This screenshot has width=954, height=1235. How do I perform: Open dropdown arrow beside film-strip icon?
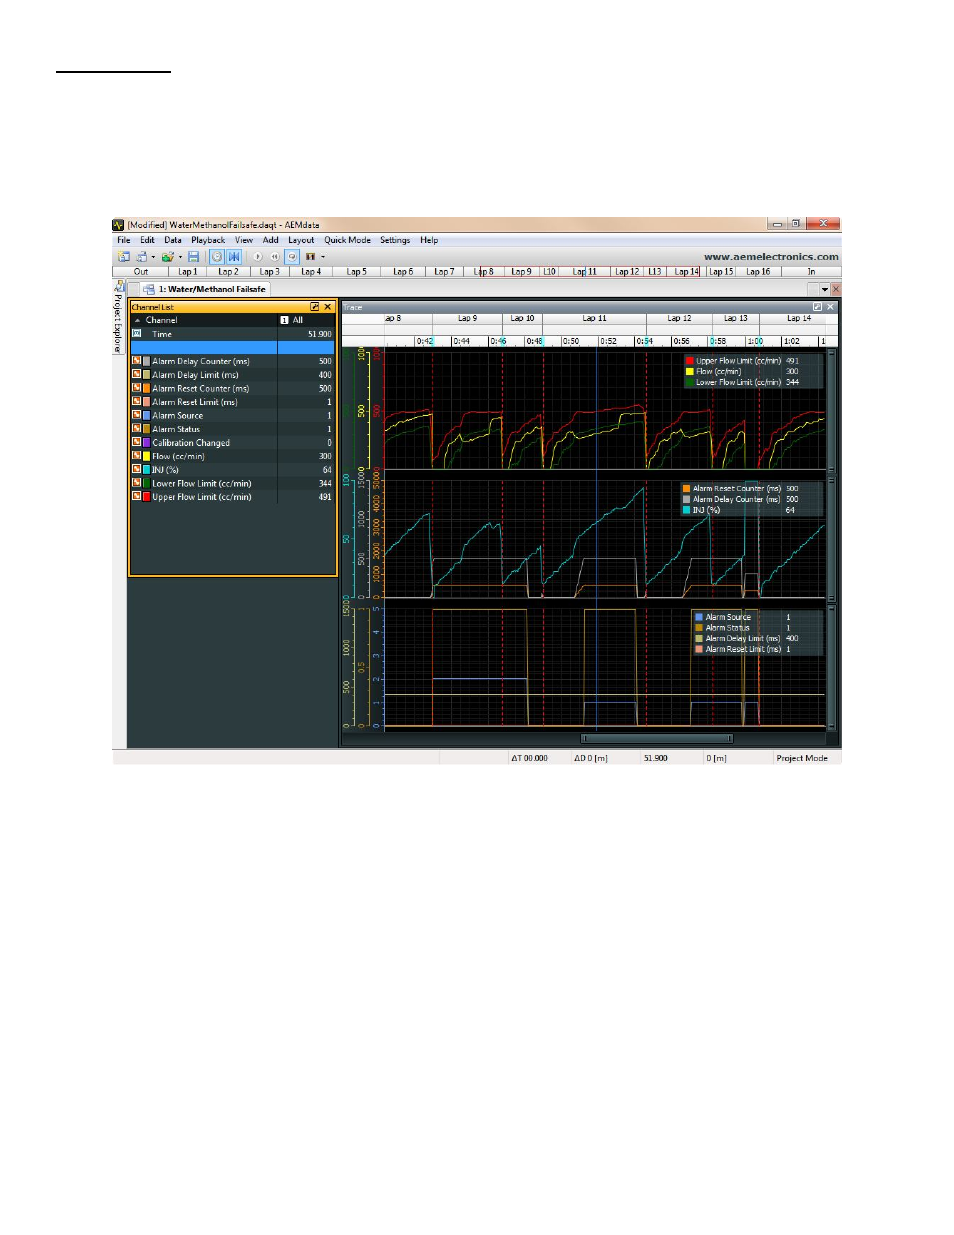point(323,257)
